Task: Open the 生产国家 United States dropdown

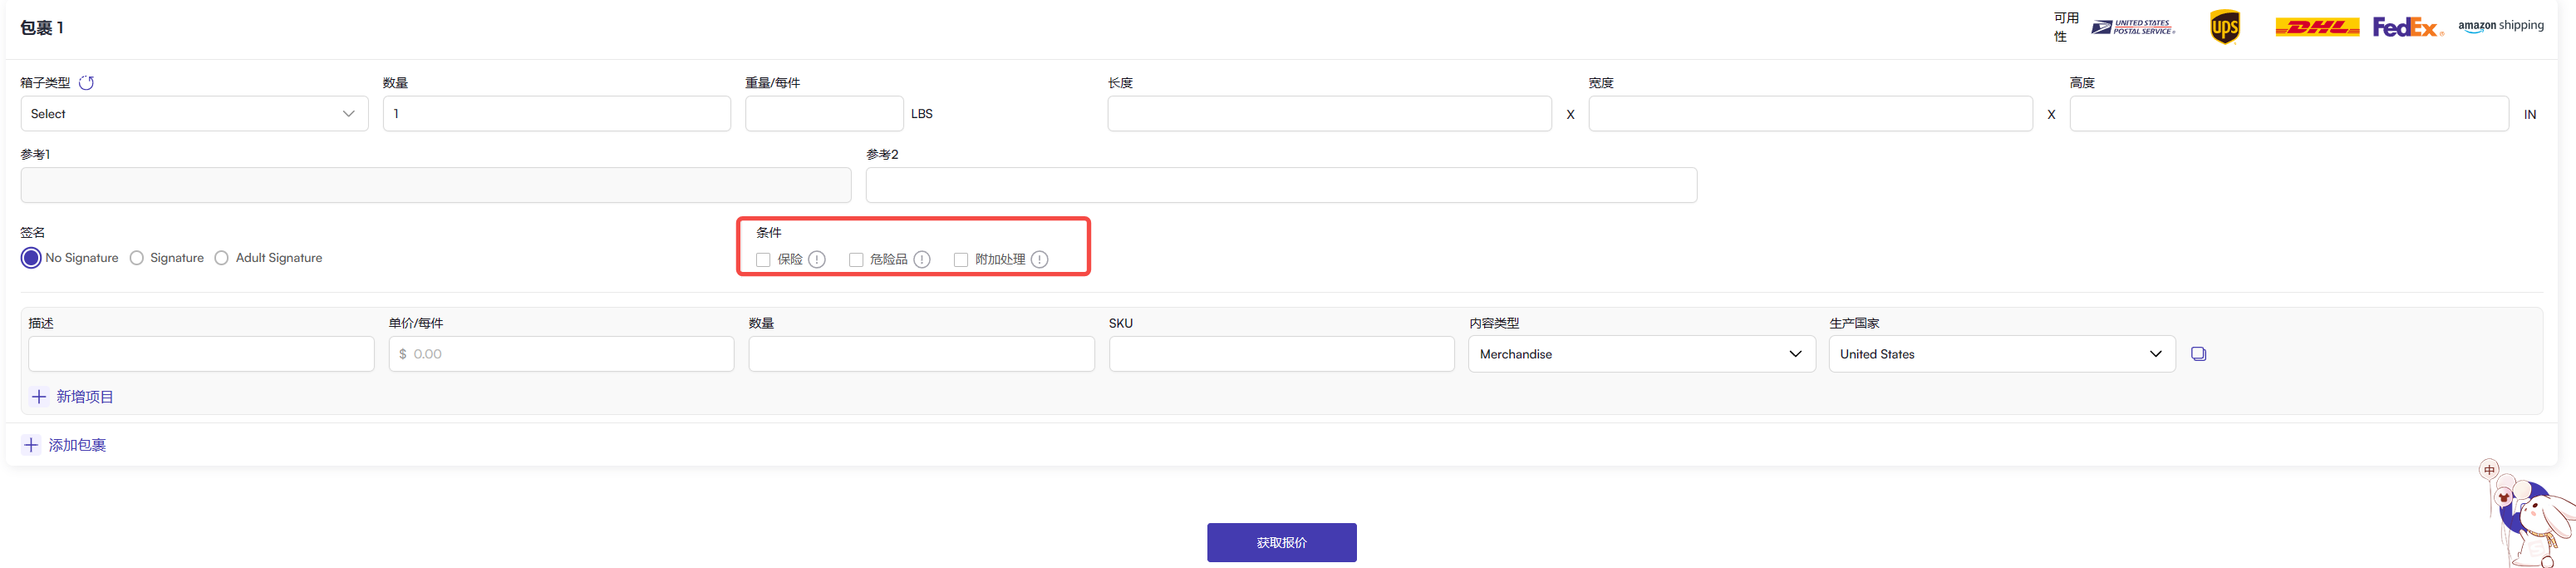Action: click(2002, 354)
